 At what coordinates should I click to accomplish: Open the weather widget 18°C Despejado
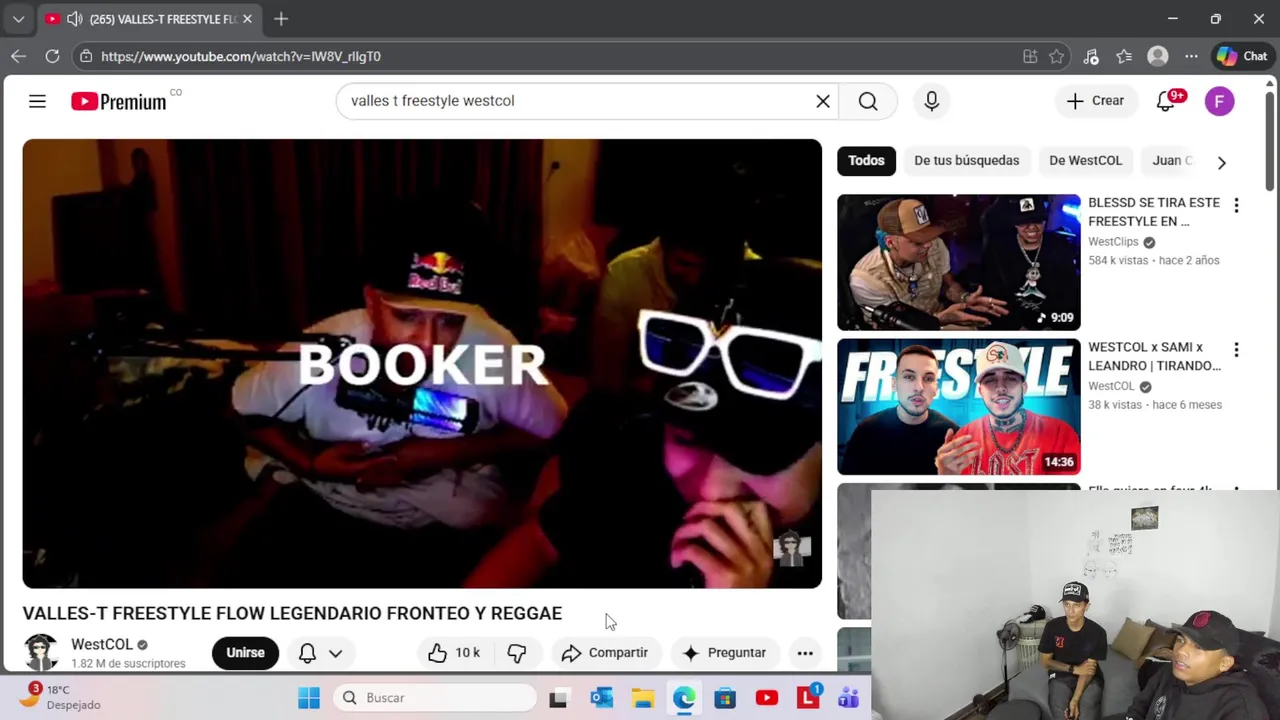click(60, 697)
